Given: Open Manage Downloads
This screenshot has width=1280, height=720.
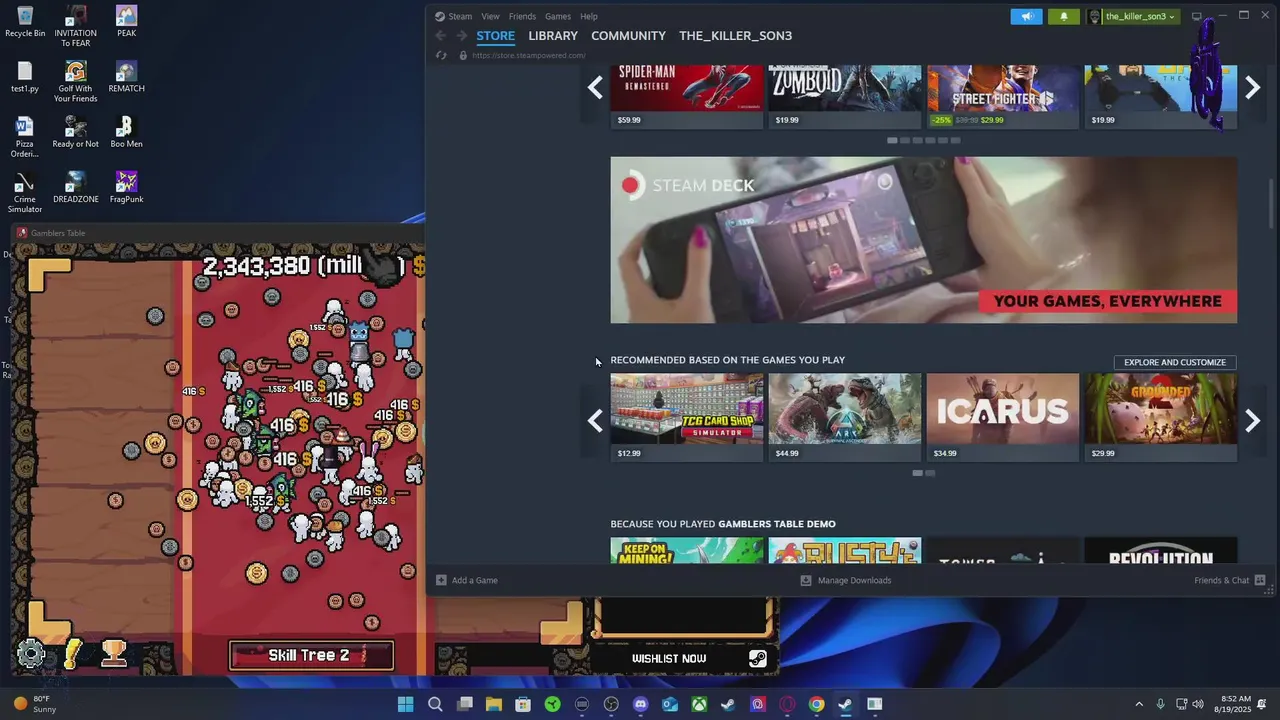Looking at the screenshot, I should [846, 580].
